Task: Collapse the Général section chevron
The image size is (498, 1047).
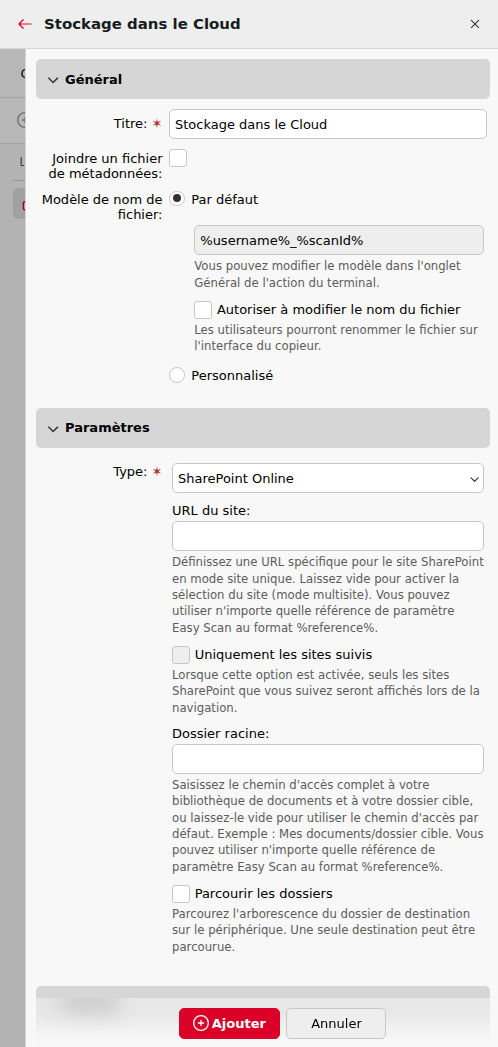Action: (x=53, y=80)
